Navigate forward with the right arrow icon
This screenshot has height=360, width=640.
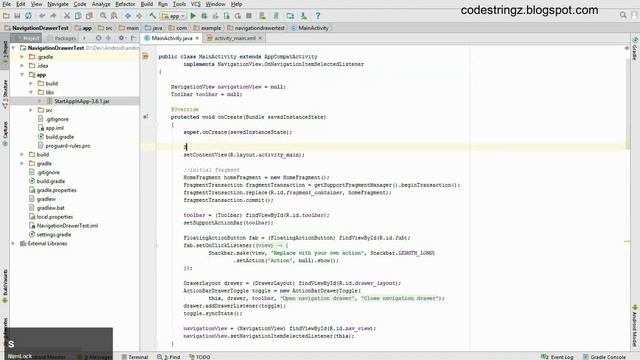[x=139, y=16]
